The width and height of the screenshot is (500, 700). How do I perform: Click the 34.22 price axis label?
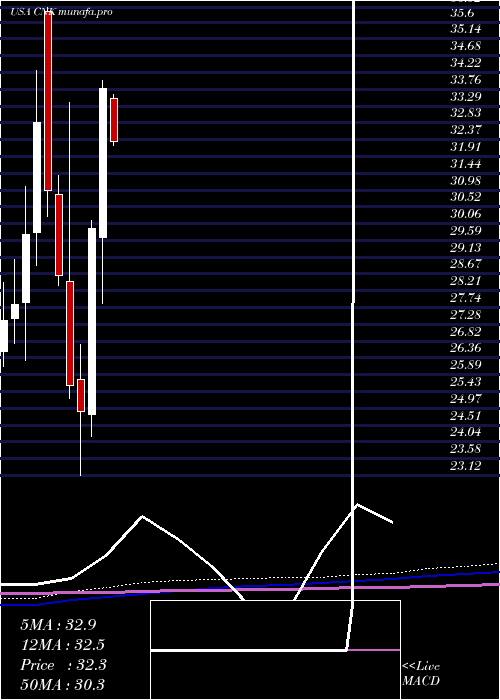point(466,63)
